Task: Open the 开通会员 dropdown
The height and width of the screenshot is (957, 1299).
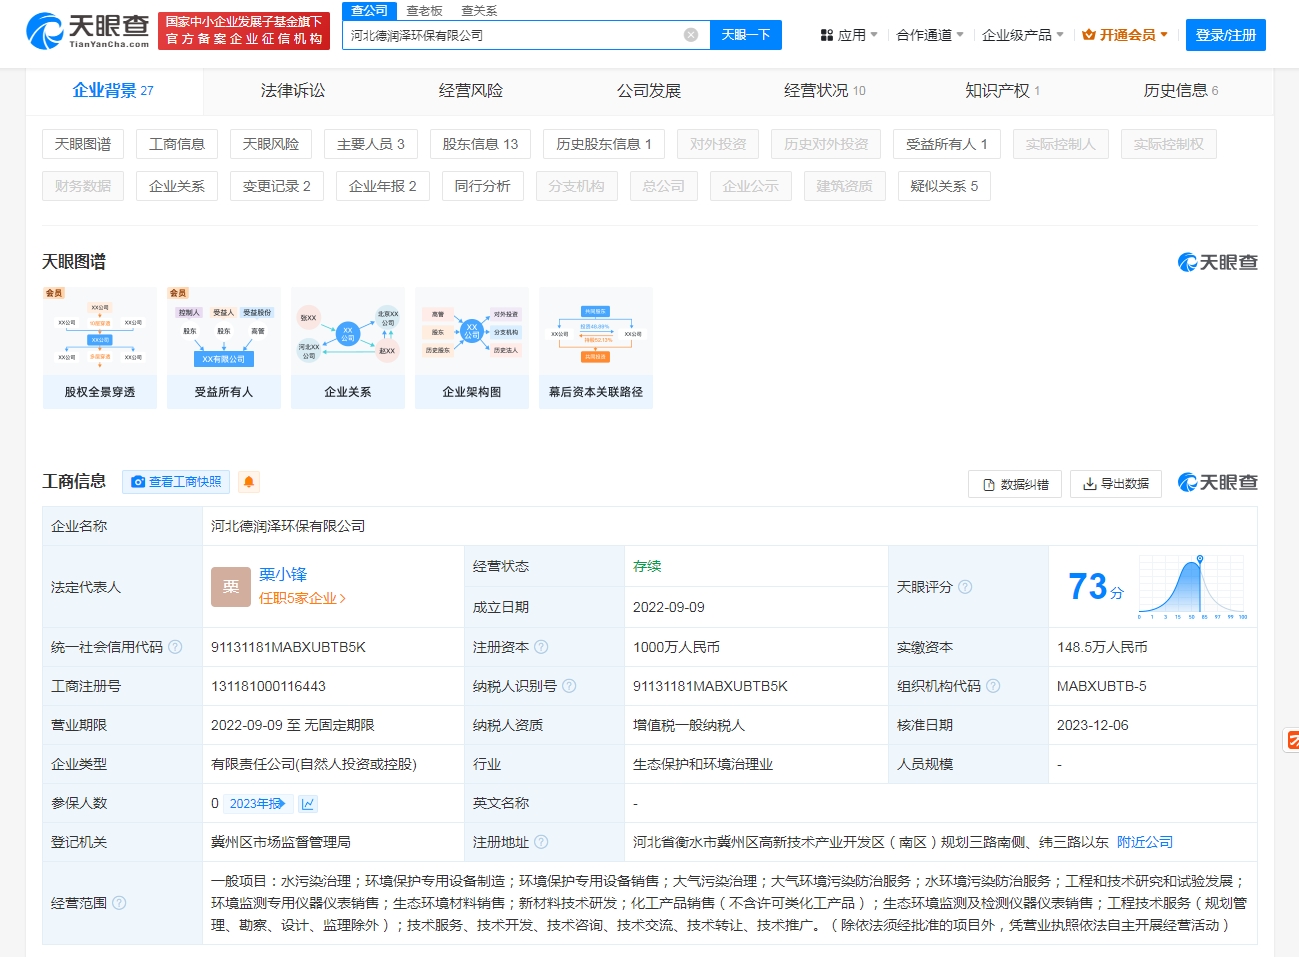Action: coord(1125,35)
